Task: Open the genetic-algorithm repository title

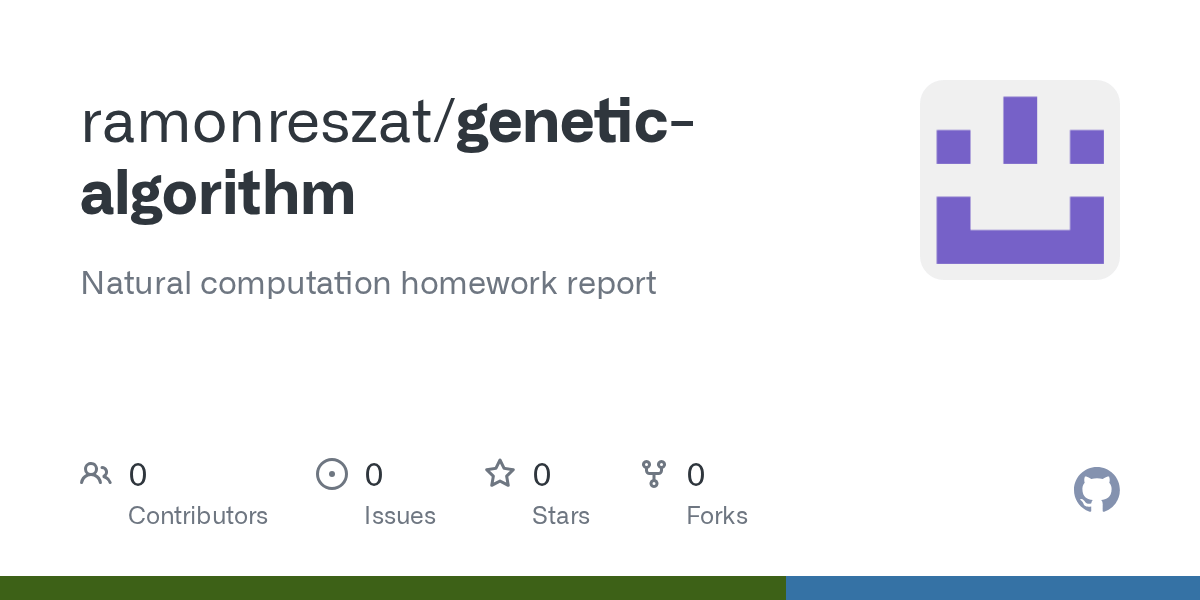Action: (388, 158)
